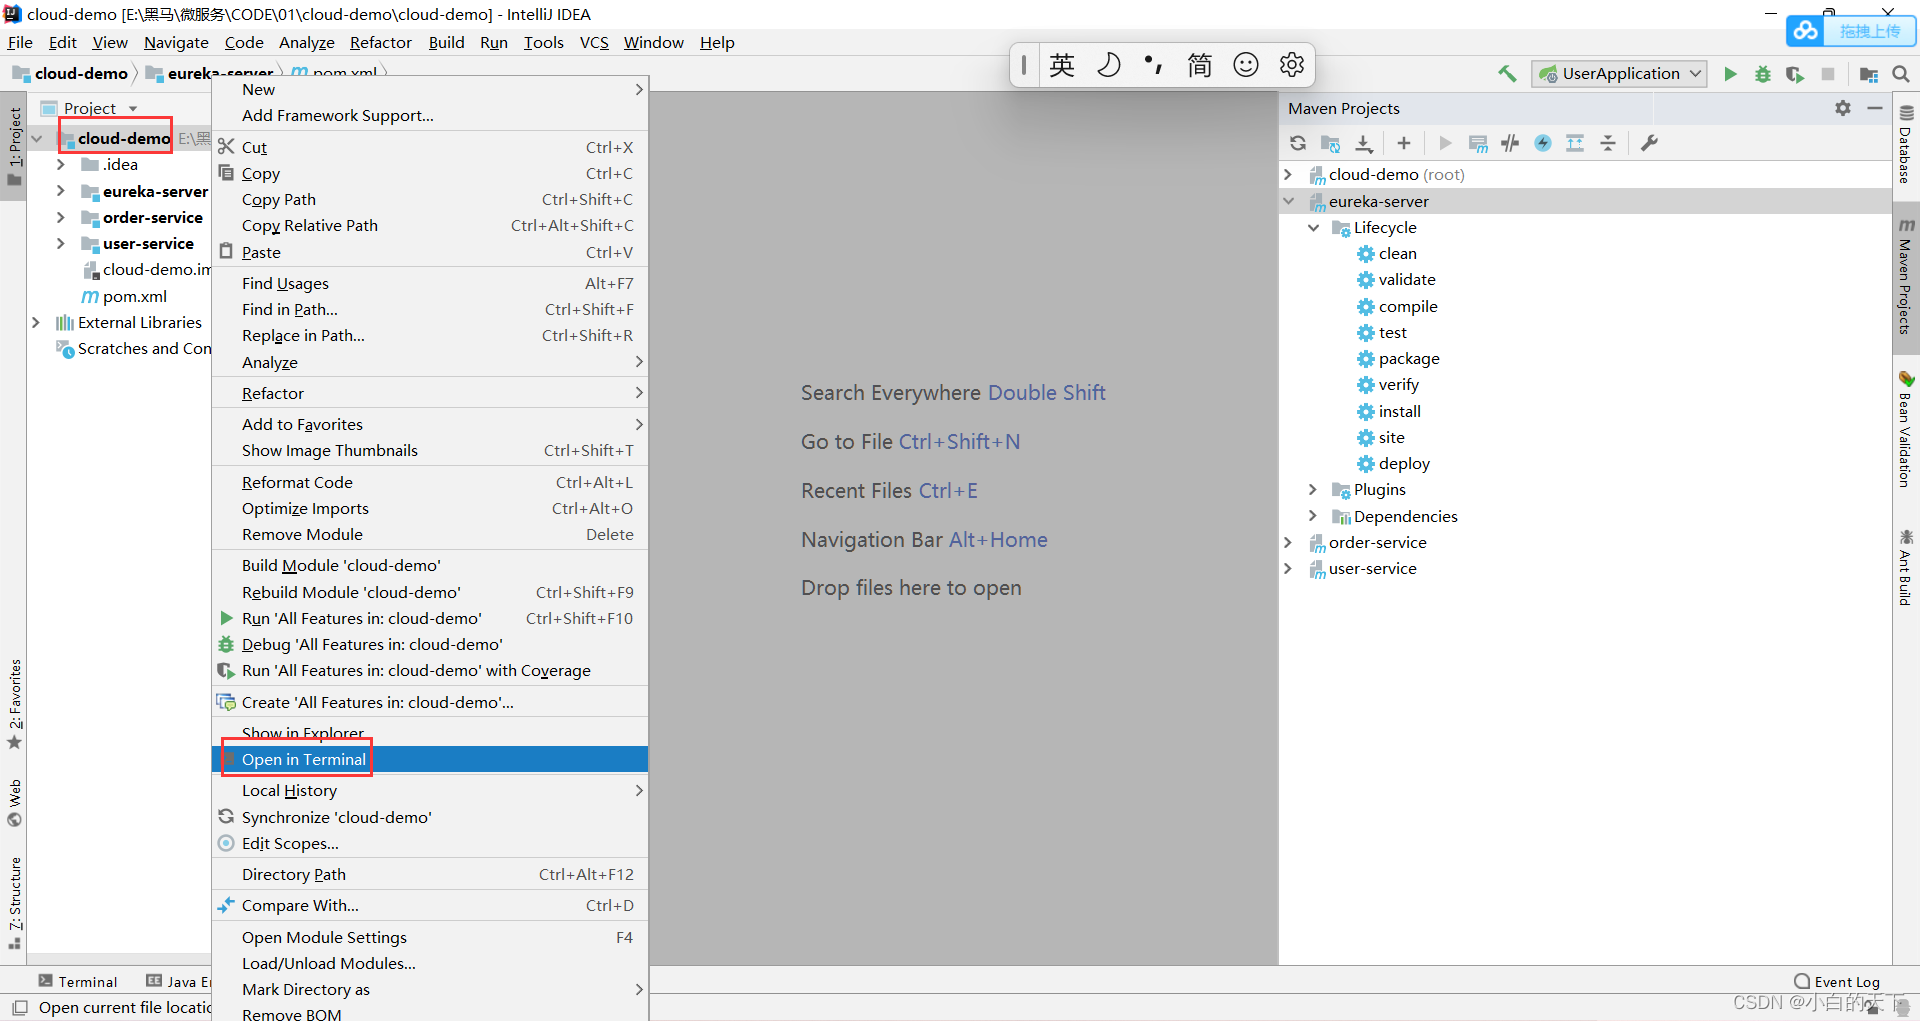Select the install lifecycle goal

[x=1399, y=411]
